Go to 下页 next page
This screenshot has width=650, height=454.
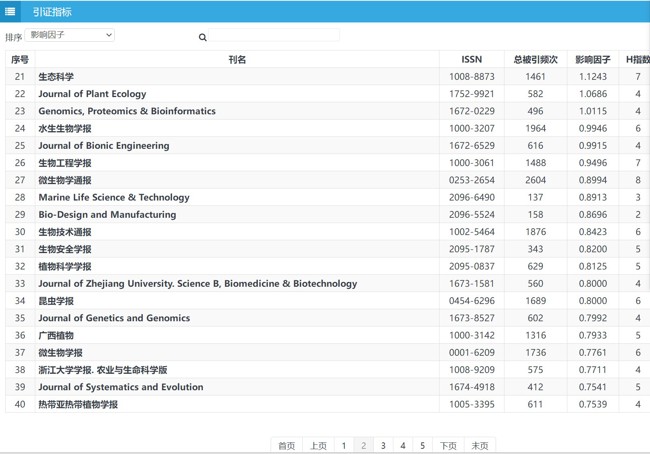click(x=448, y=446)
